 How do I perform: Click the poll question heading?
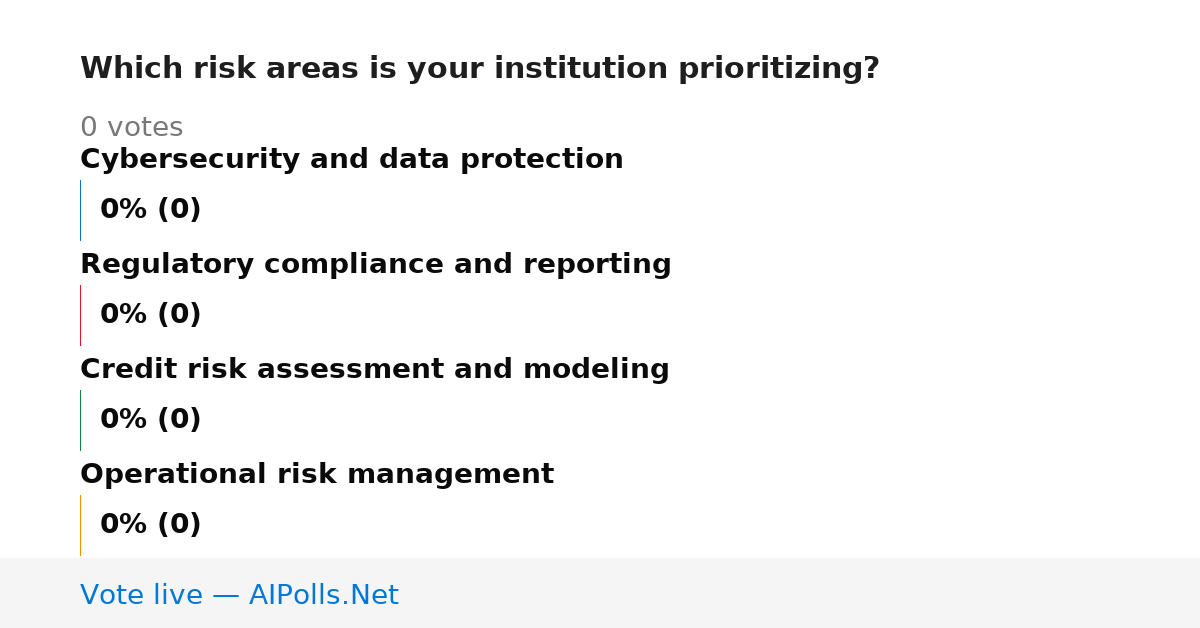[479, 69]
